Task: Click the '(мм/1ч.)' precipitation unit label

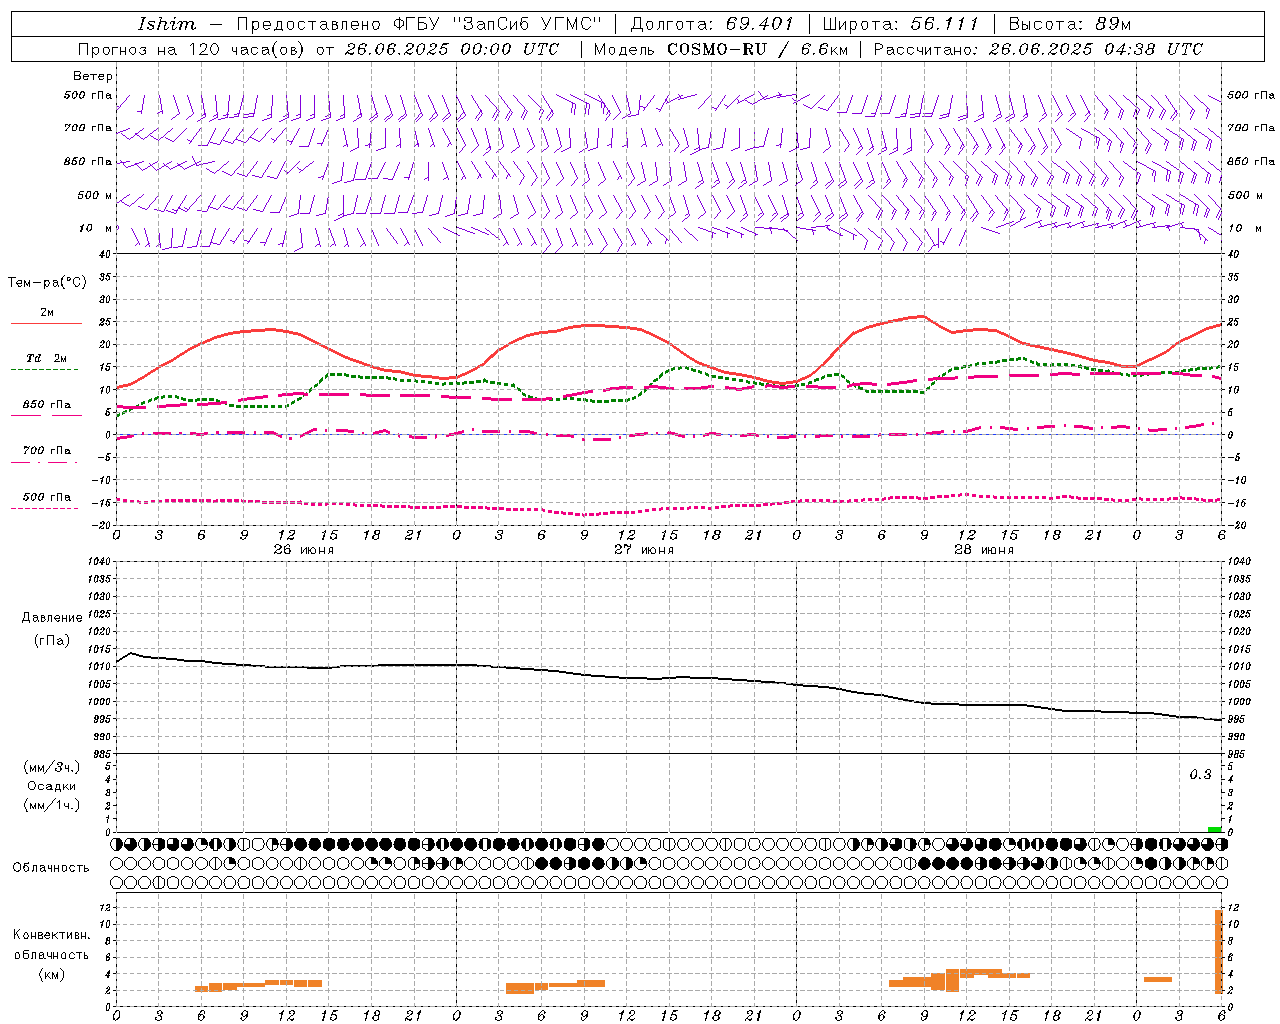Action: (52, 805)
